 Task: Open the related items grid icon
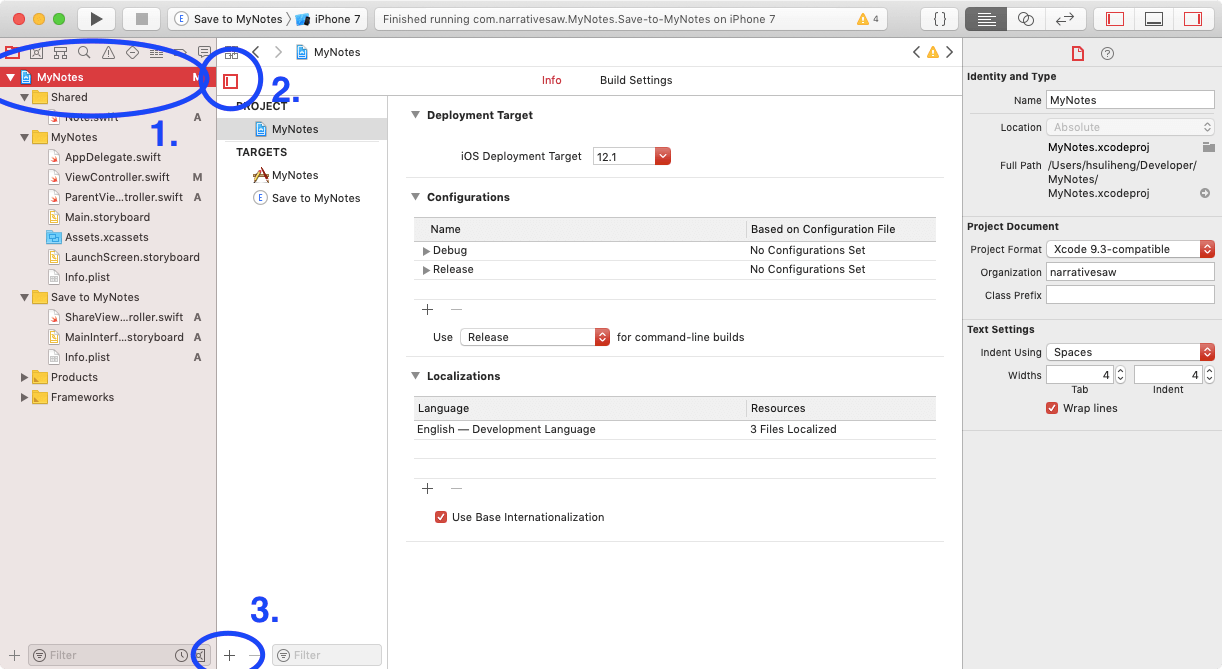(232, 52)
